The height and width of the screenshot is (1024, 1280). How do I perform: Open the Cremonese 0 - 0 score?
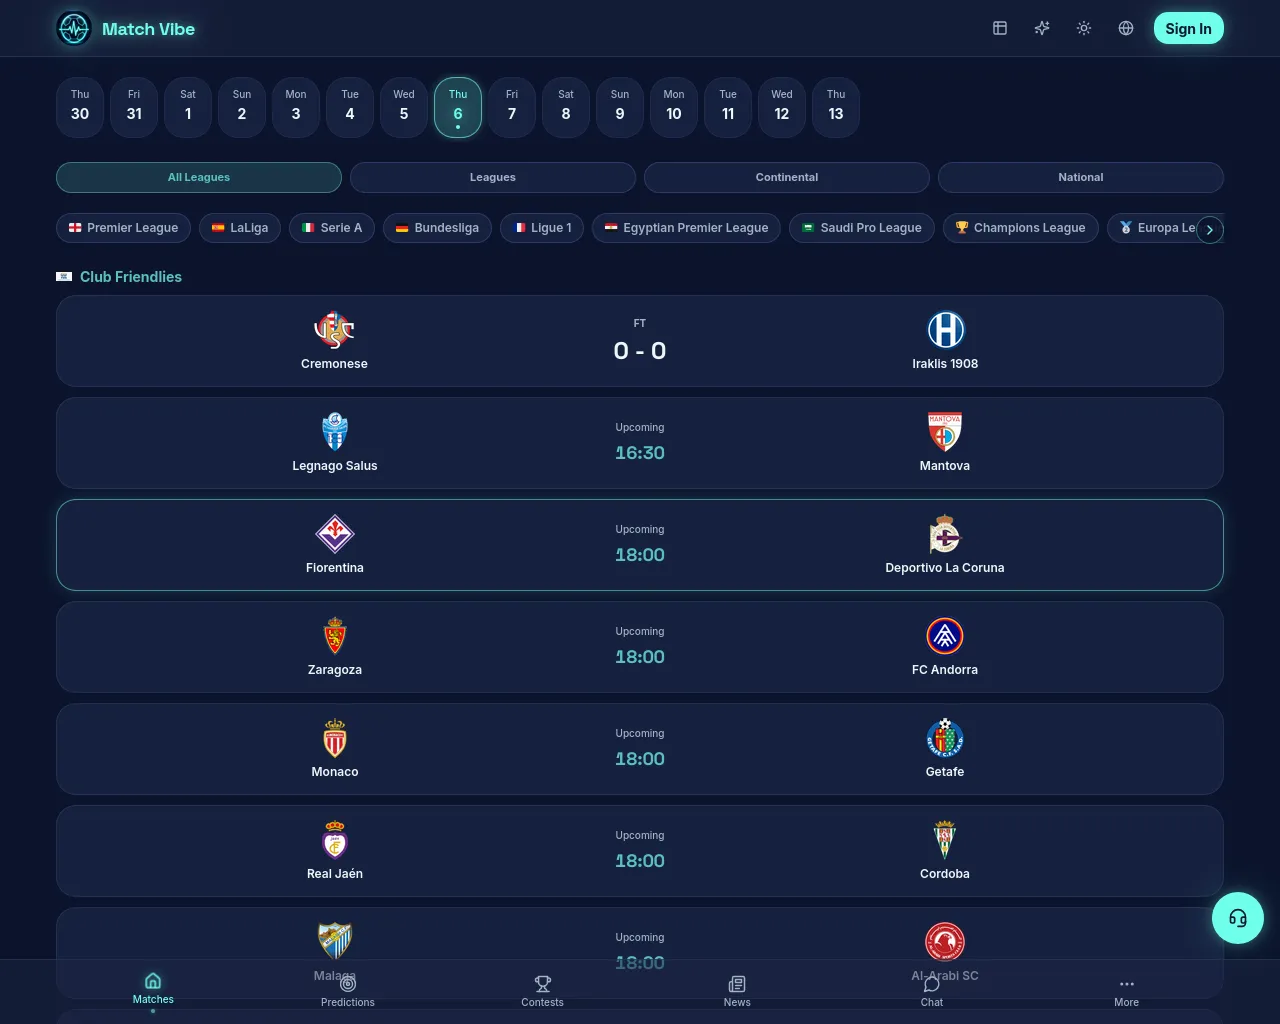[x=640, y=351]
